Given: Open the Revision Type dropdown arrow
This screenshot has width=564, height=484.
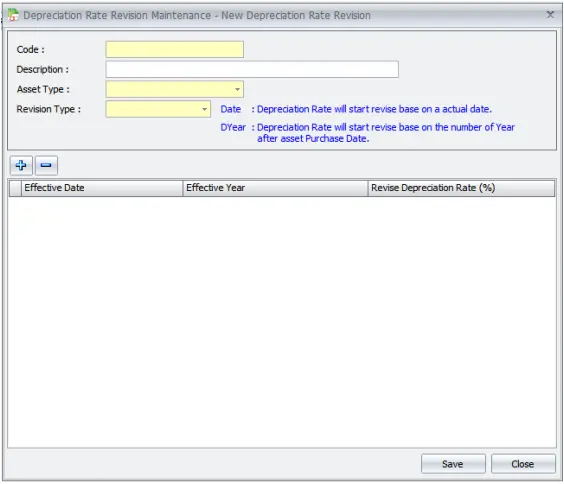Looking at the screenshot, I should (204, 109).
